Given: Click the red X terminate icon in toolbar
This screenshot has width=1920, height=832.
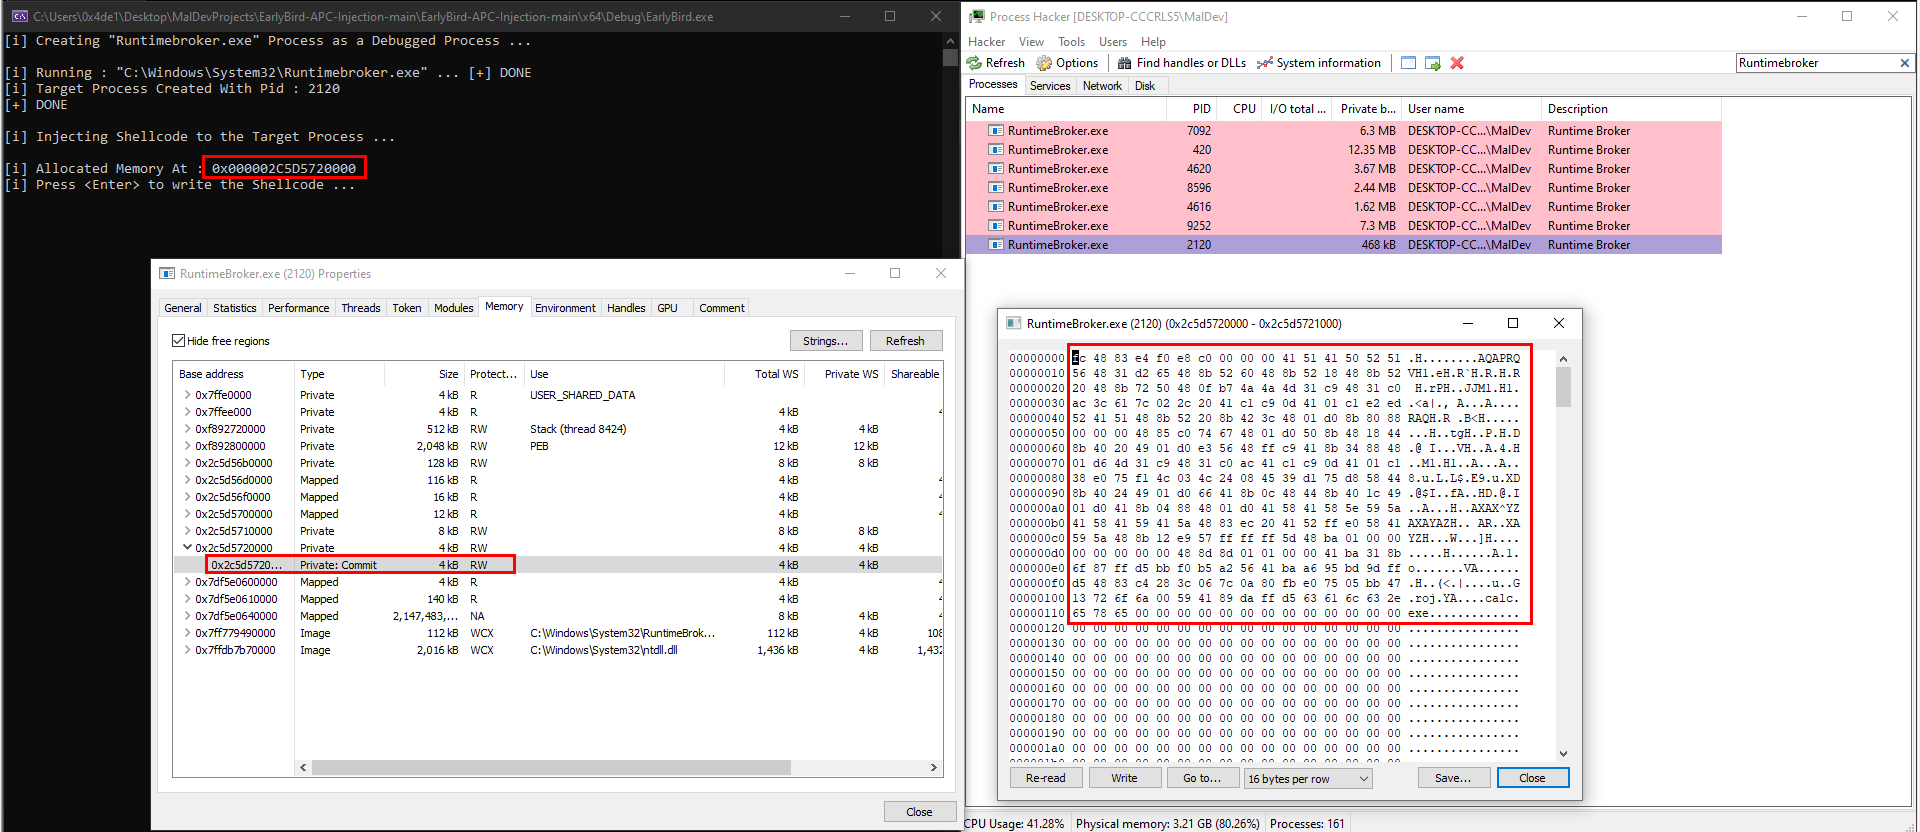Looking at the screenshot, I should point(1457,63).
